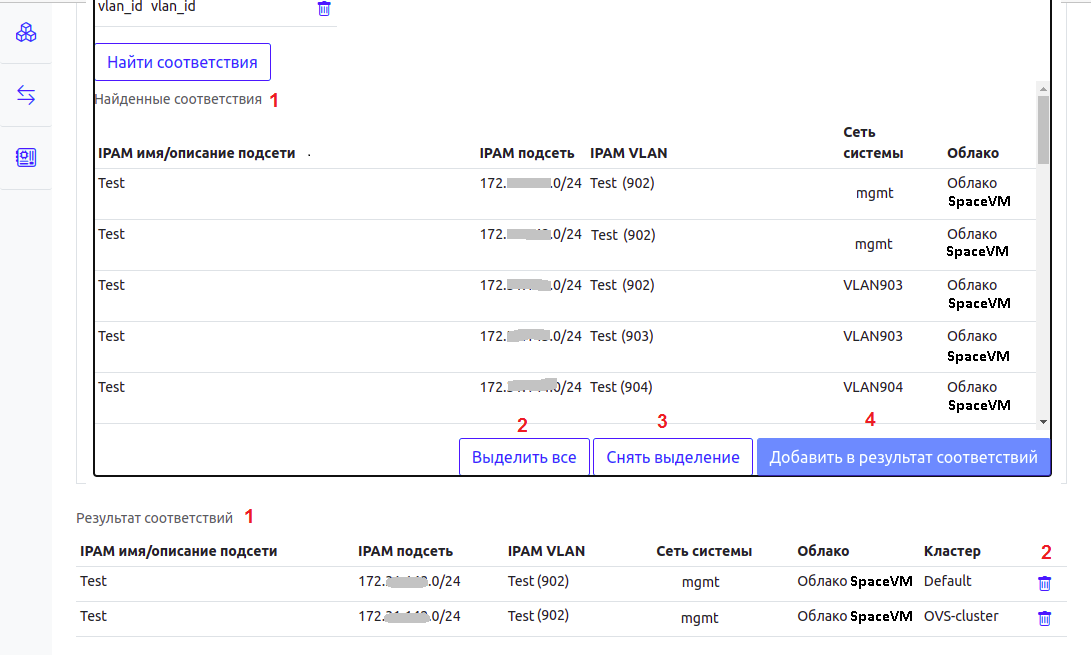Click the "Выделить все" button

pyautogui.click(x=524, y=457)
